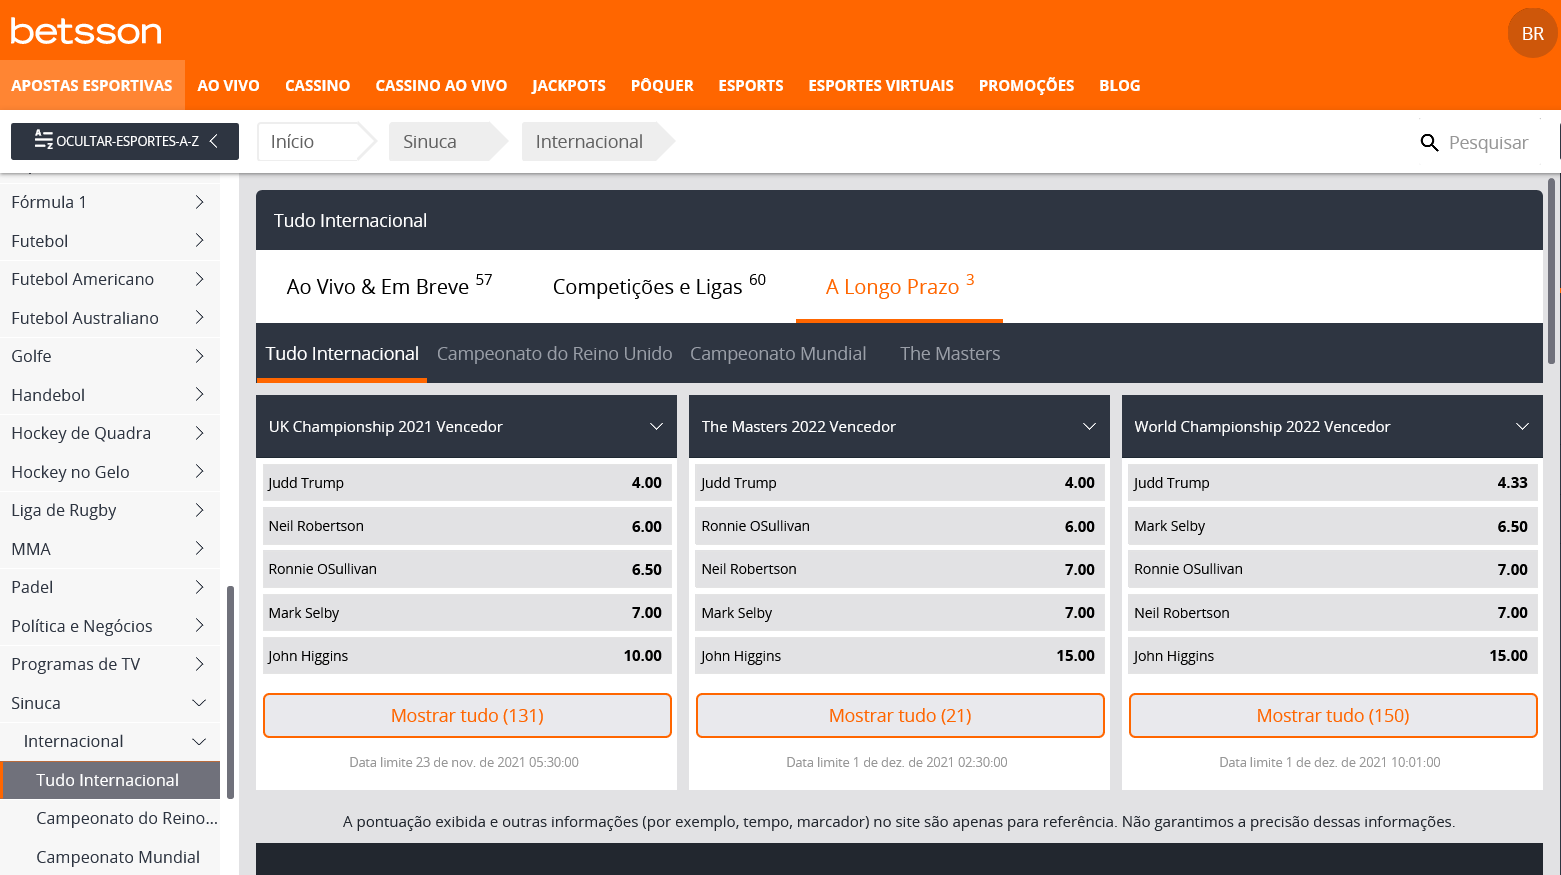Open Campeonato do Reino... in sidebar
Viewport: 1561px width, 875px height.
tap(110, 818)
